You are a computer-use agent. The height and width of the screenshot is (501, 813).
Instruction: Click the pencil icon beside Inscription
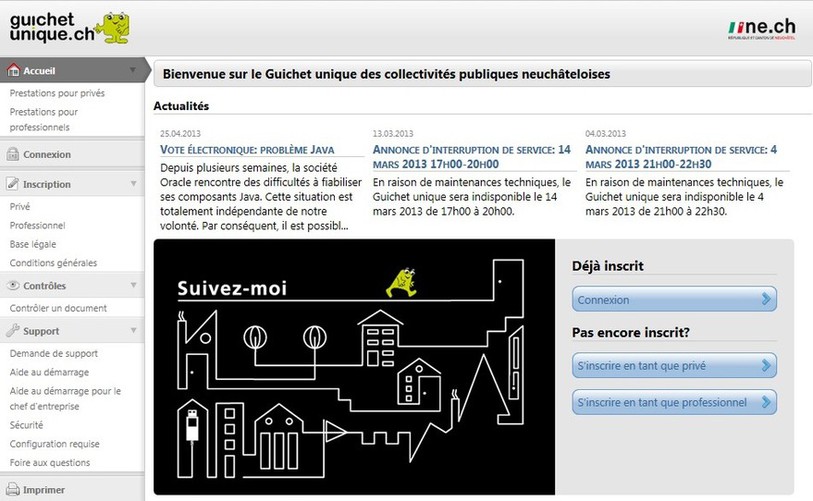[x=13, y=184]
